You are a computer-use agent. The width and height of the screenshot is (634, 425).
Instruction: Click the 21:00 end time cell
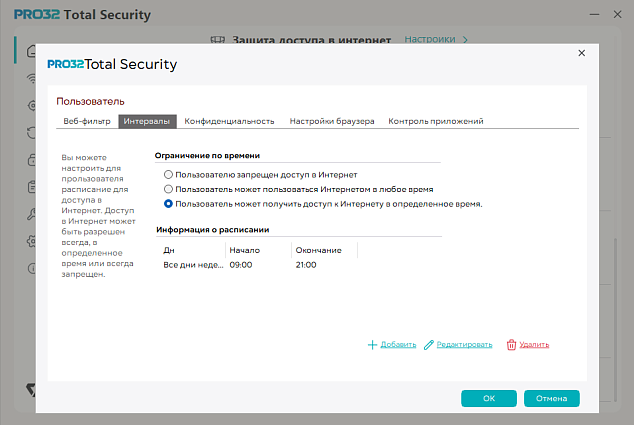point(306,265)
